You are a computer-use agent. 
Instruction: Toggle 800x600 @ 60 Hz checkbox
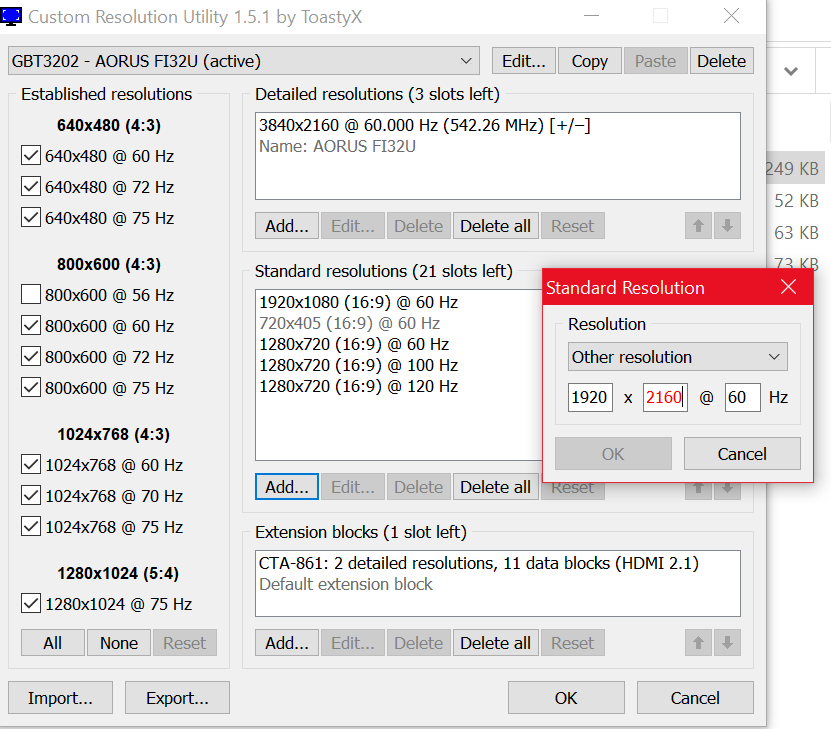tap(31, 326)
